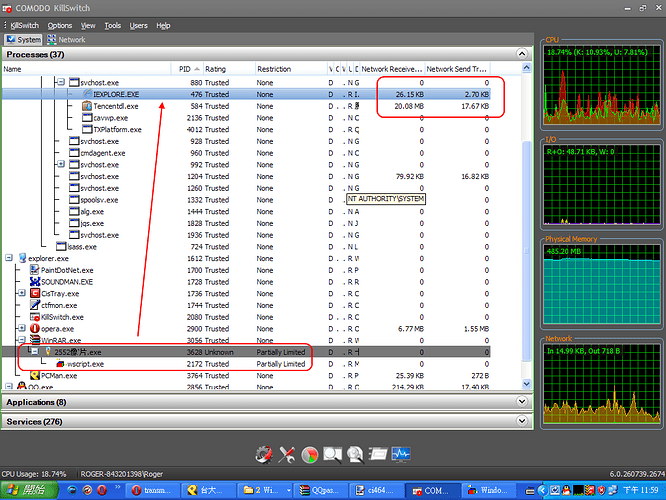The image size is (666, 500).
Task: Sort processes by PID column header
Action: click(187, 69)
